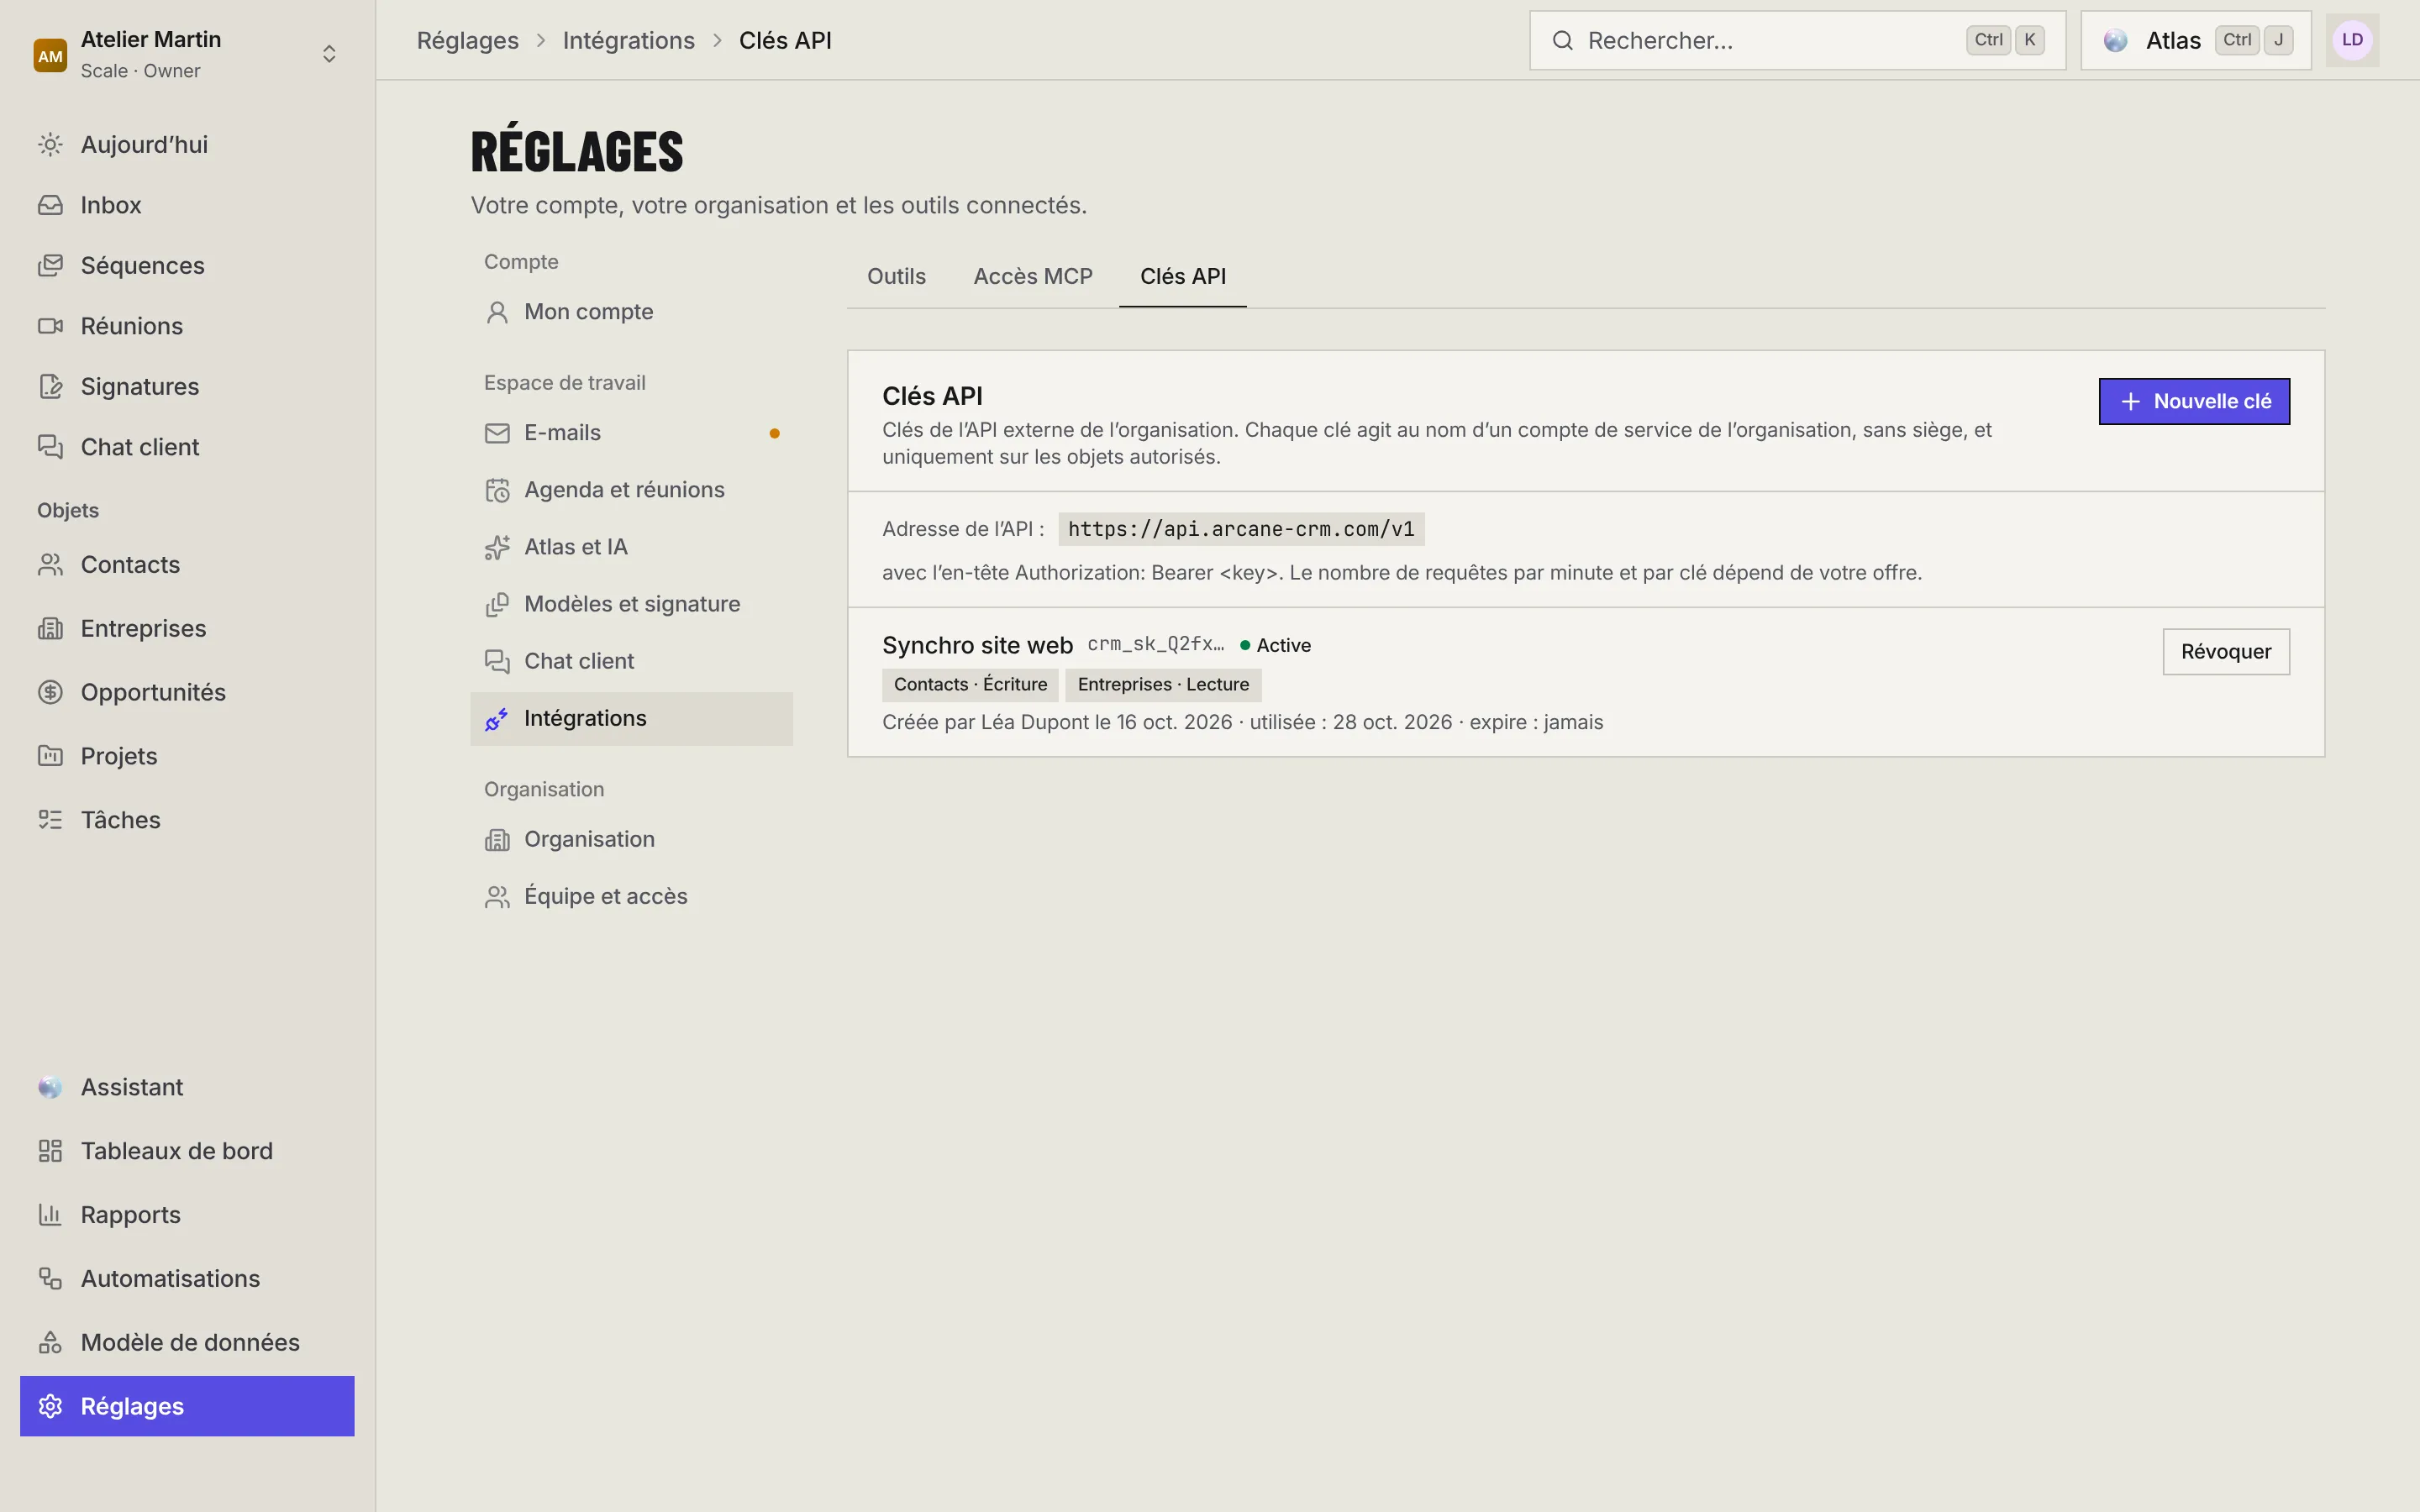Click the Clés API breadcrumb
2420x1512 pixels.
point(785,41)
